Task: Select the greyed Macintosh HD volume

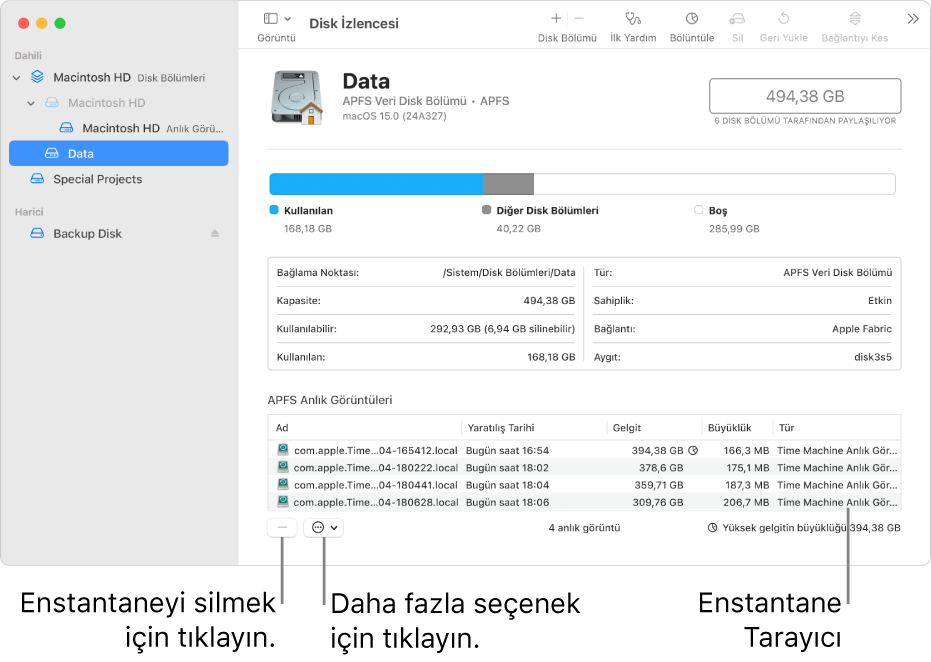Action: (x=119, y=103)
